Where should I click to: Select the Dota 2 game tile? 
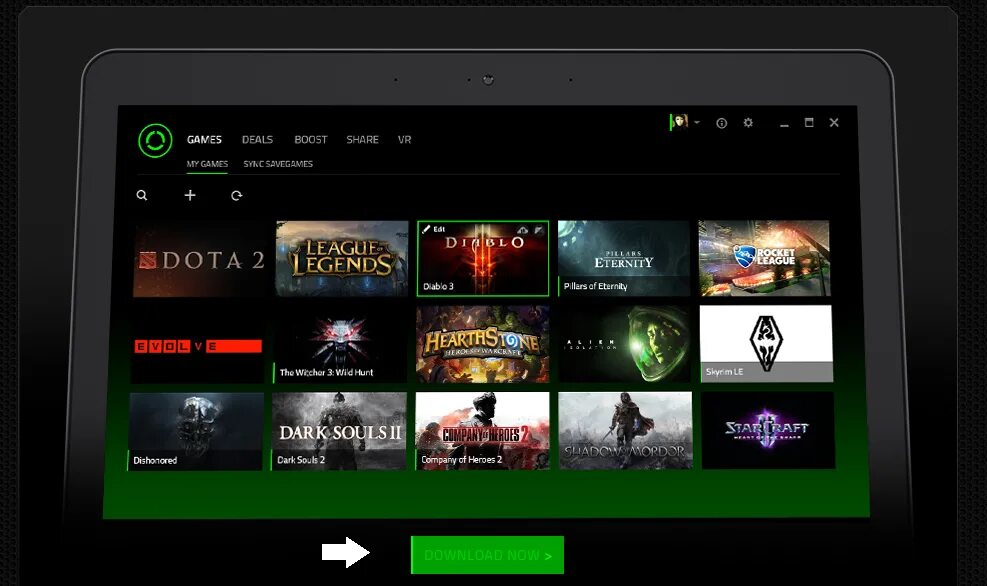point(201,259)
